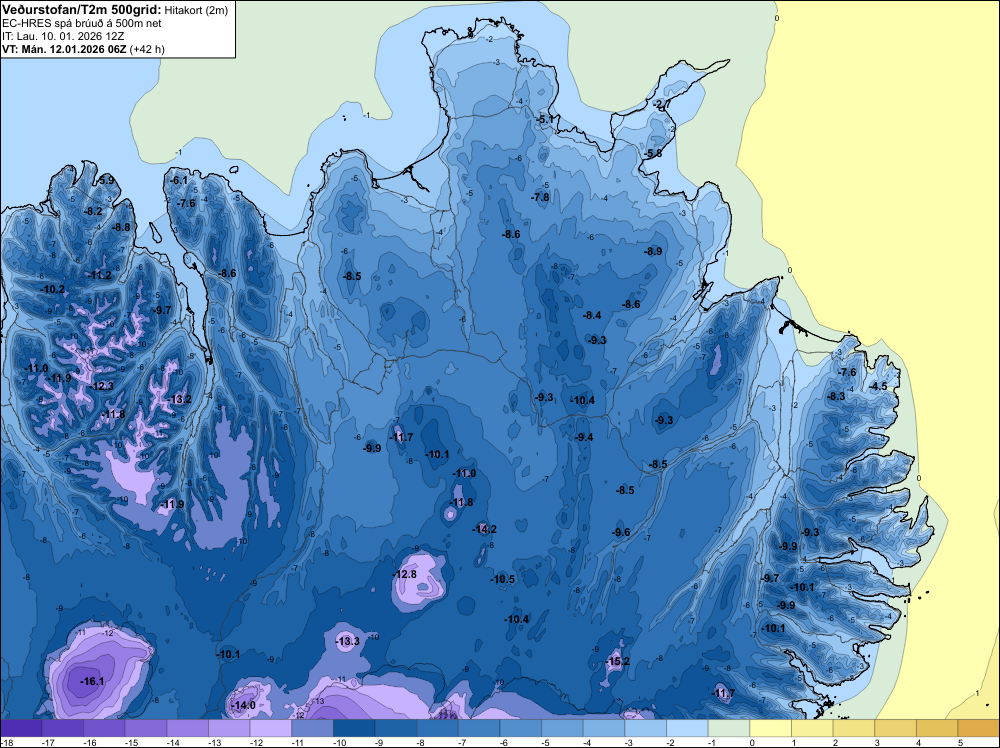
Task: Pick the legend swatch between -2 and -1
Action: (688, 728)
